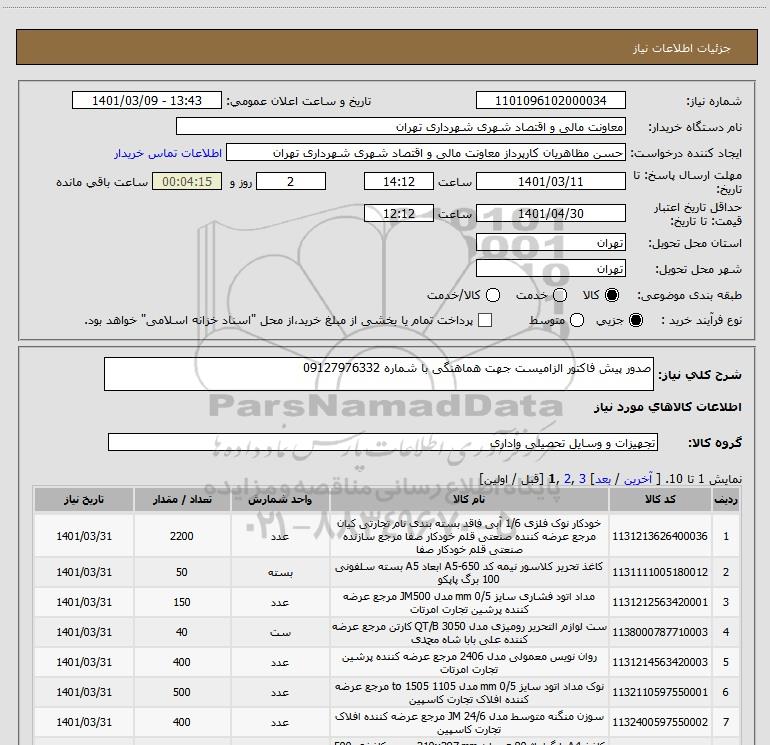The image size is (770, 745).
Task: Click the ballpoint pen item description in row 1
Action: (x=469, y=536)
